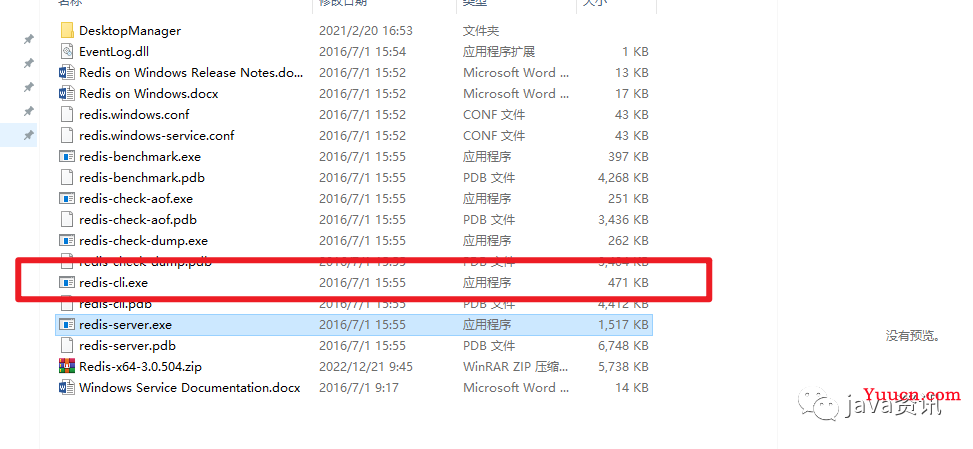The width and height of the screenshot is (973, 449).
Task: Click the 43 KB size of redis.windows-service.conf
Action: pos(632,135)
